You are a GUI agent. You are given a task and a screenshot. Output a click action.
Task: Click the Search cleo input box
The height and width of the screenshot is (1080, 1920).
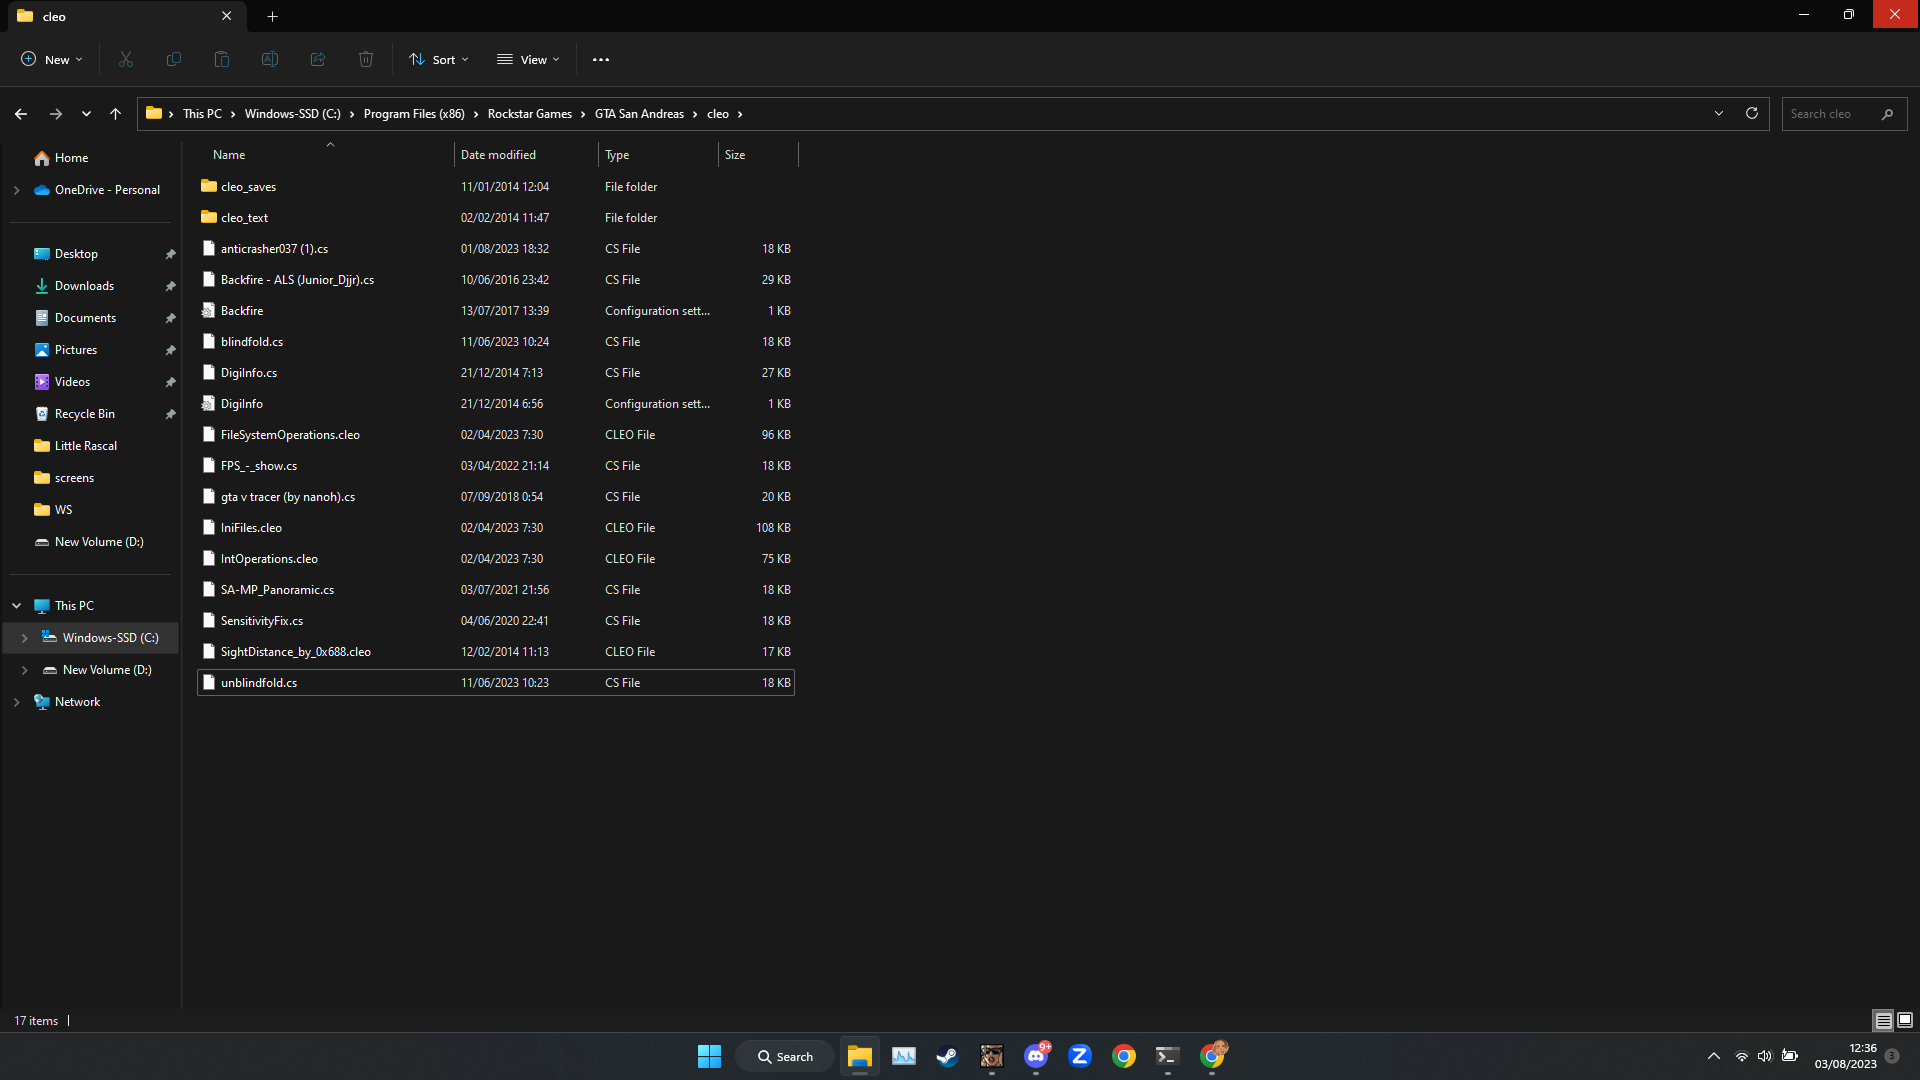pyautogui.click(x=1832, y=114)
